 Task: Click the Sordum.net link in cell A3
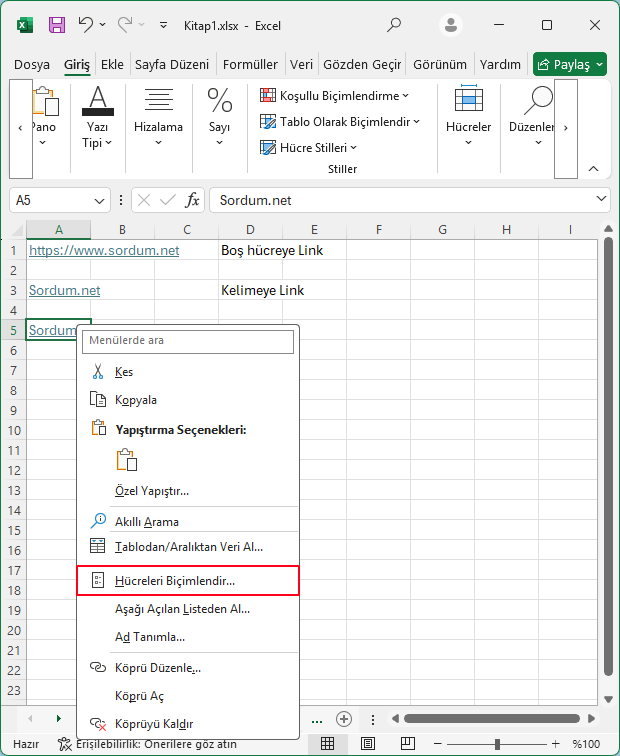[x=65, y=290]
